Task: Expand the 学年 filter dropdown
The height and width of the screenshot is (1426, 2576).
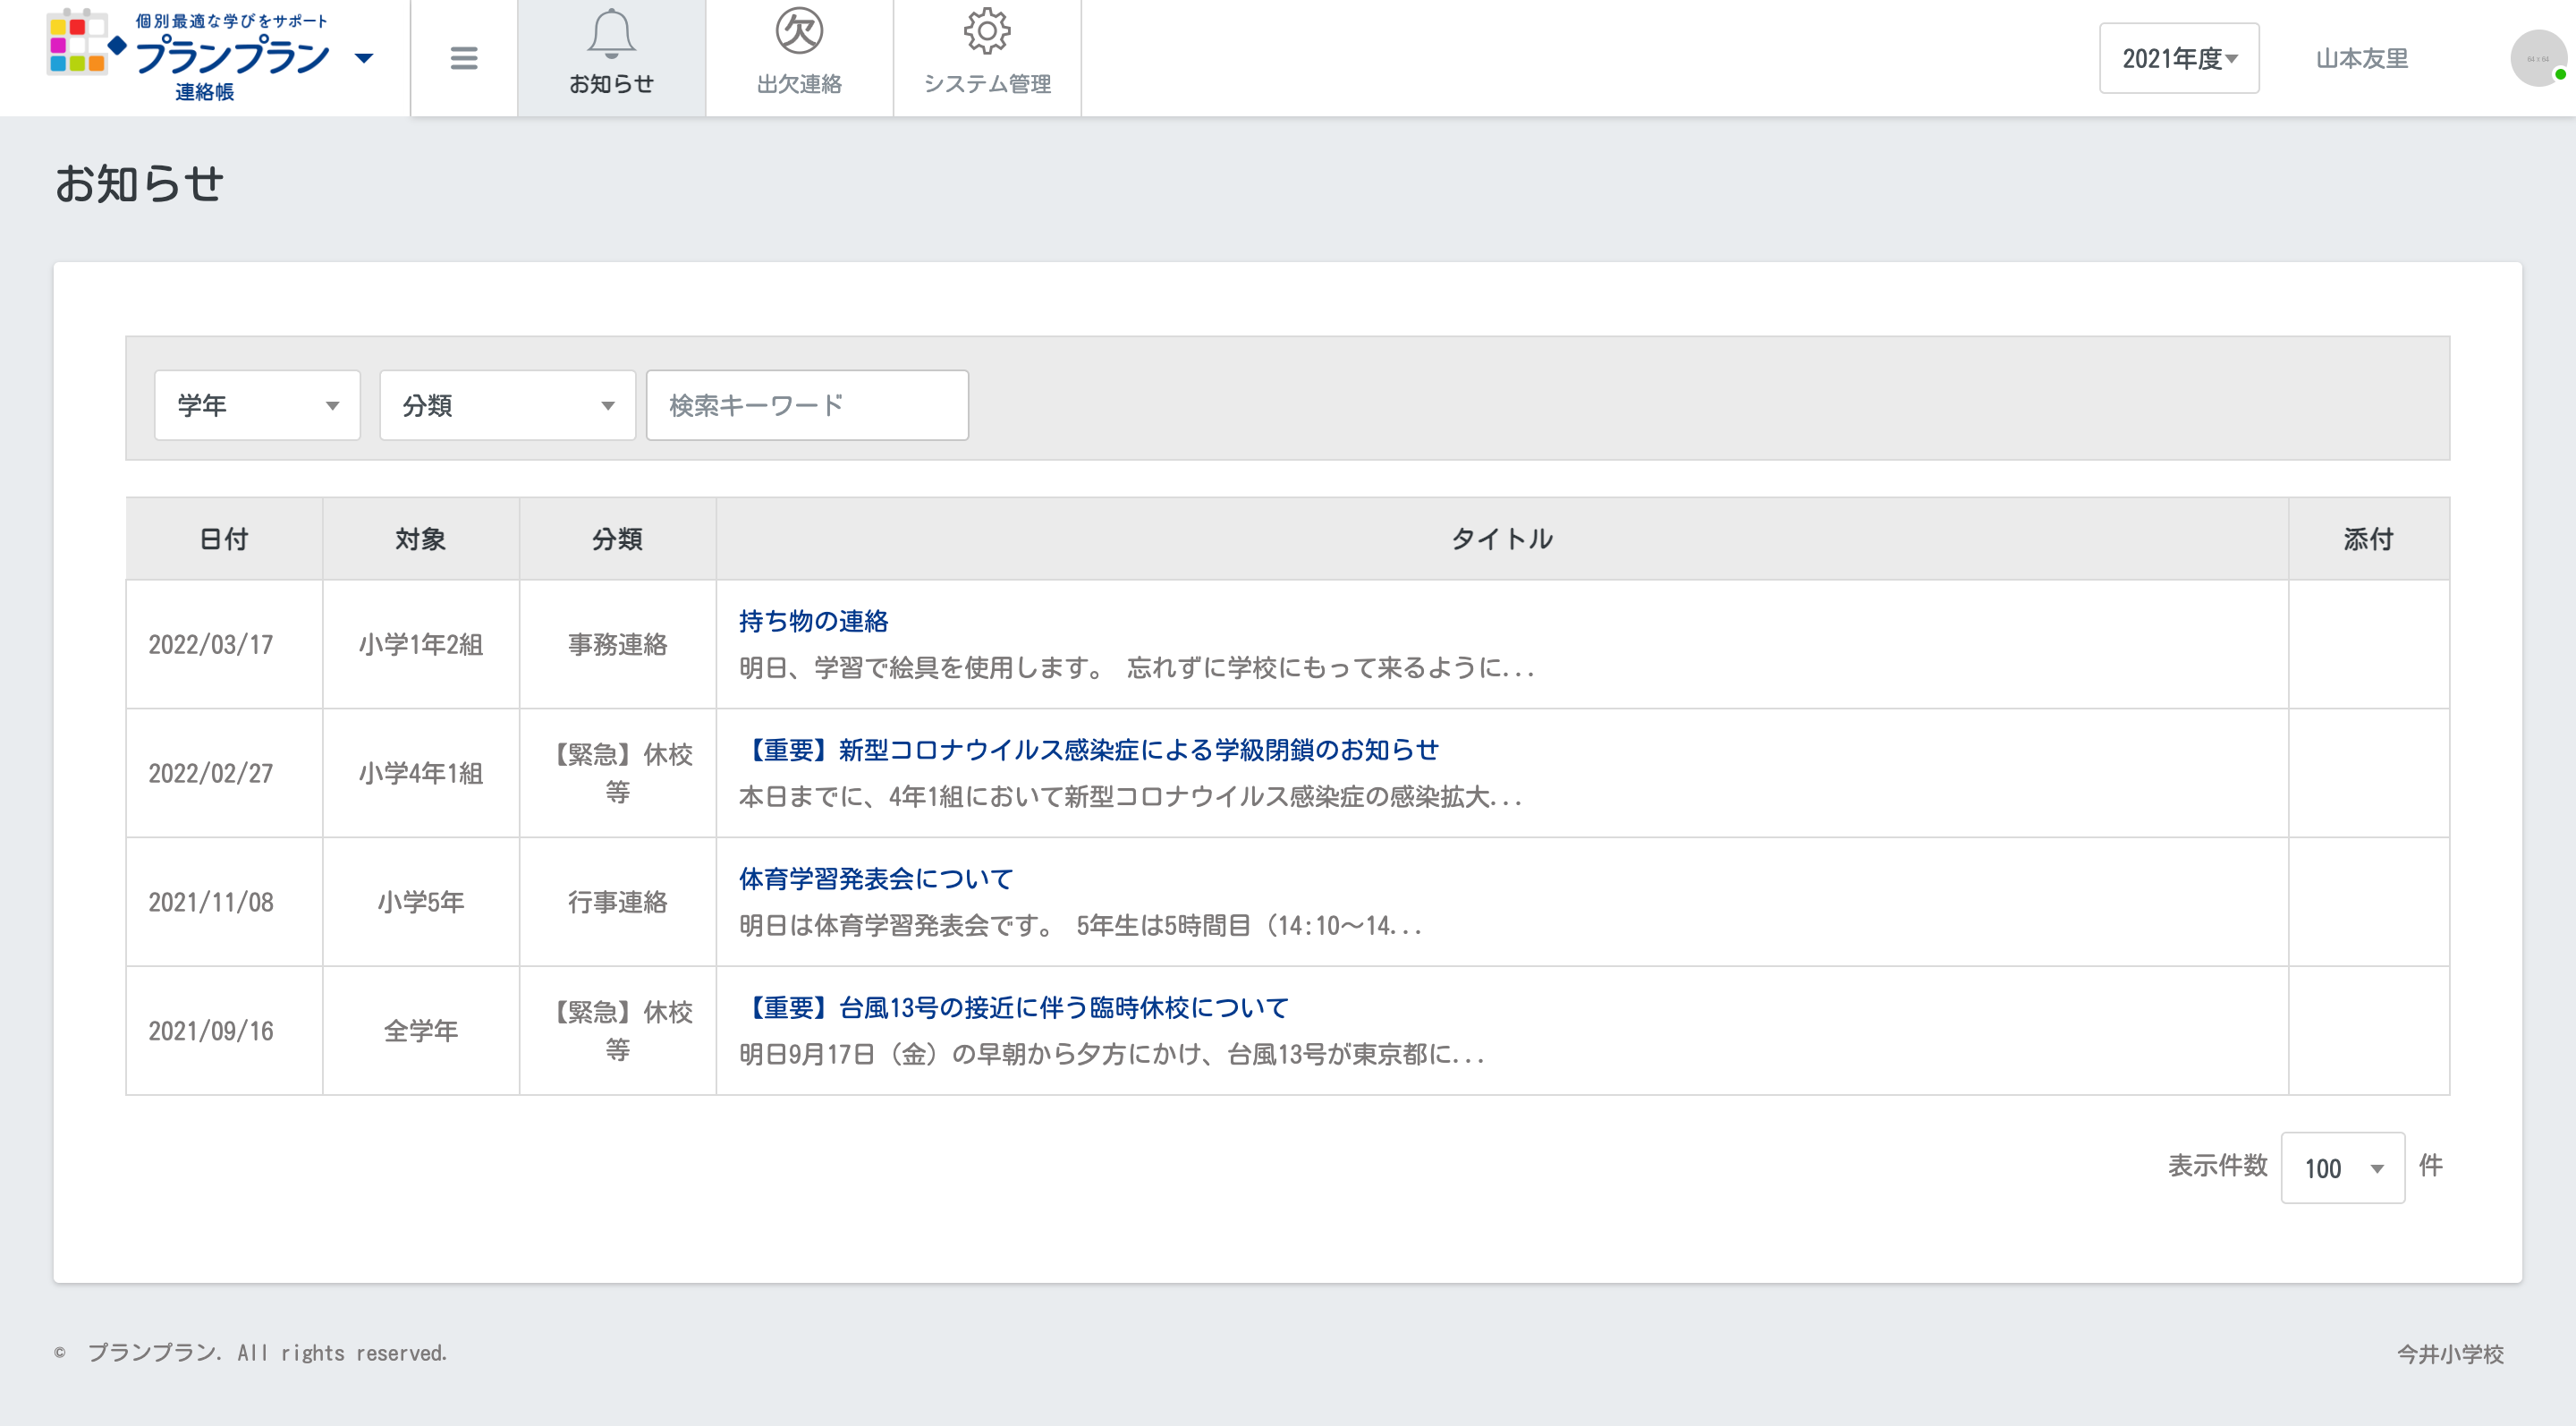Action: [257, 405]
